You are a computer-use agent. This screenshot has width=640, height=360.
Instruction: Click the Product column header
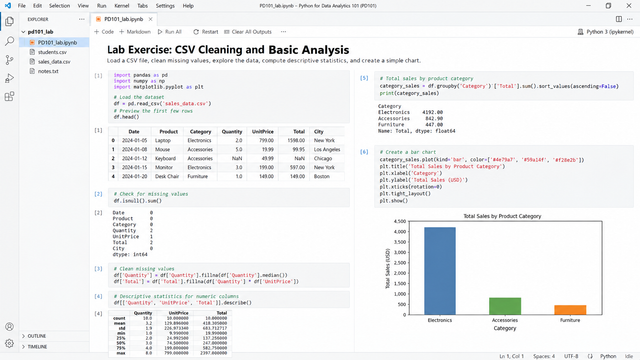click(169, 131)
